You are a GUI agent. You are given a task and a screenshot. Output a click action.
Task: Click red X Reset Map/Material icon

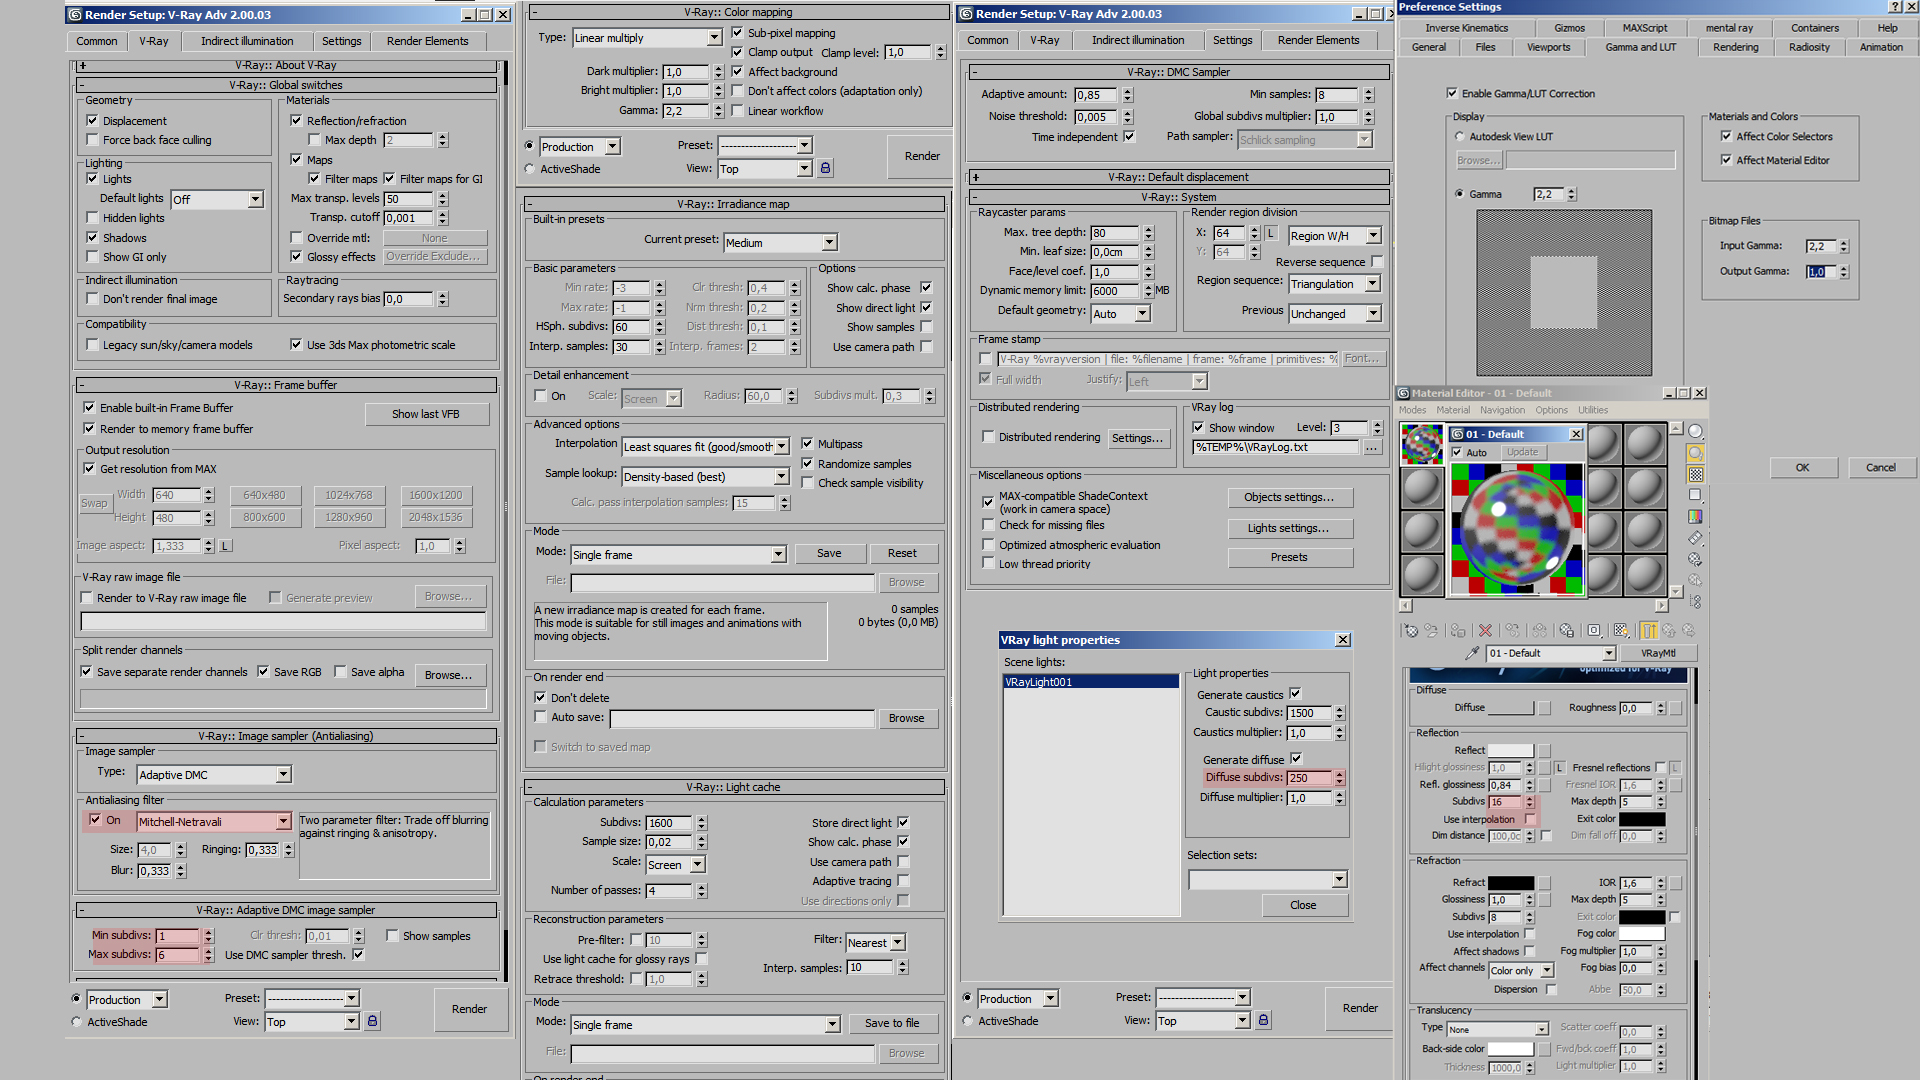pyautogui.click(x=1485, y=630)
